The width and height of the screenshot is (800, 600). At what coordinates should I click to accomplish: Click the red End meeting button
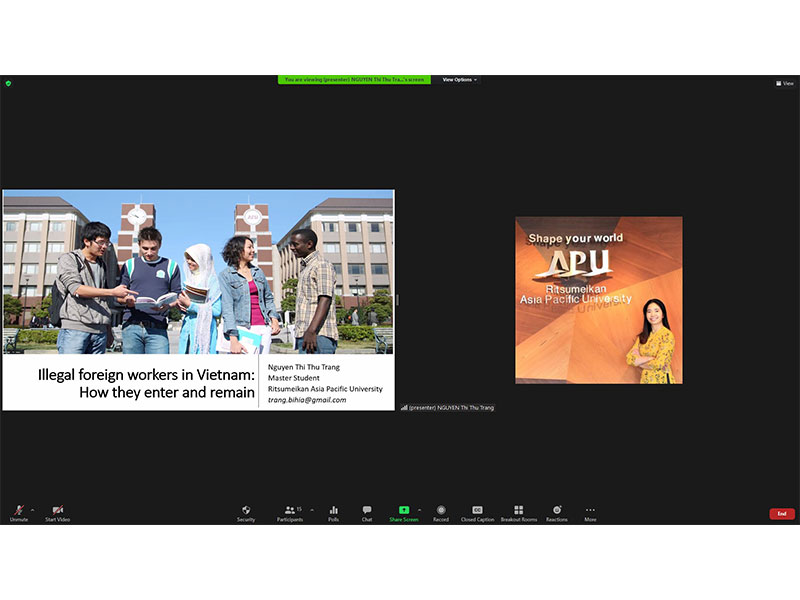point(782,514)
